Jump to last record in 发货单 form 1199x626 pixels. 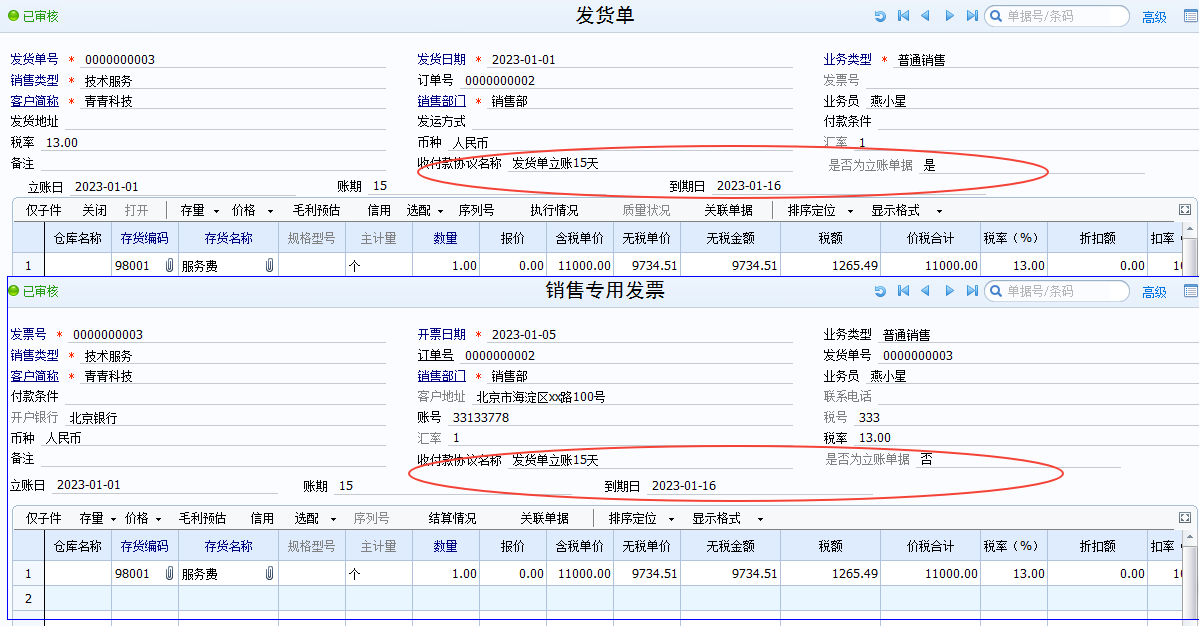(972, 16)
